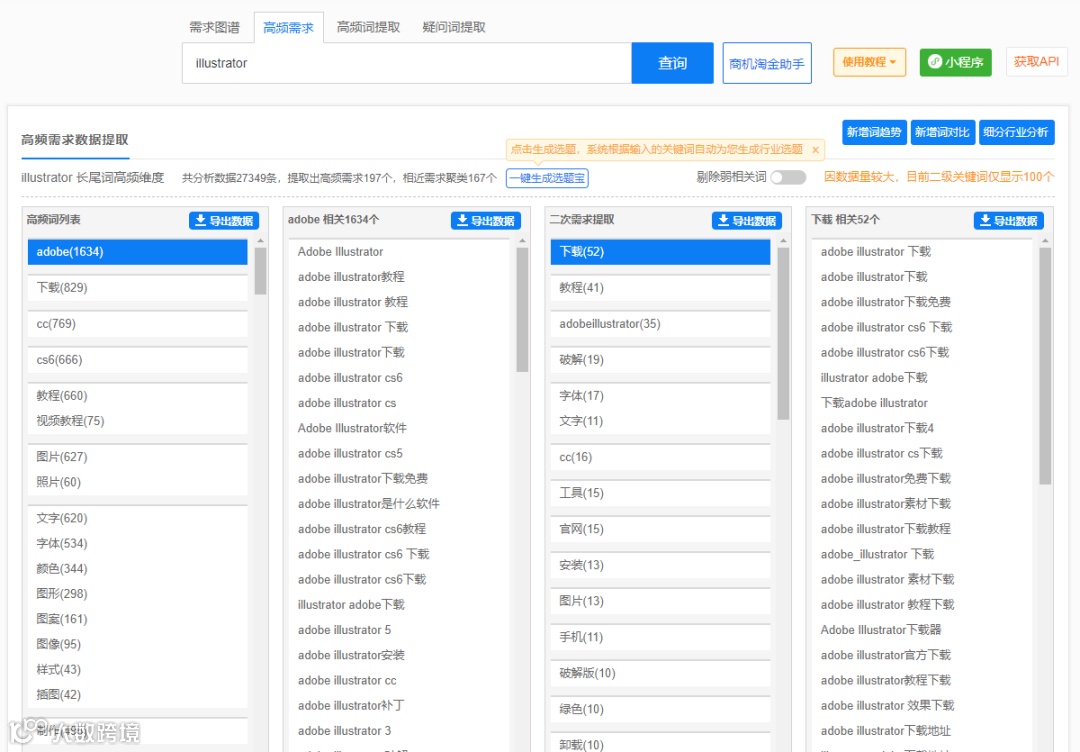Click 'adobe illustrator下载免费' in the download results

coord(886,302)
